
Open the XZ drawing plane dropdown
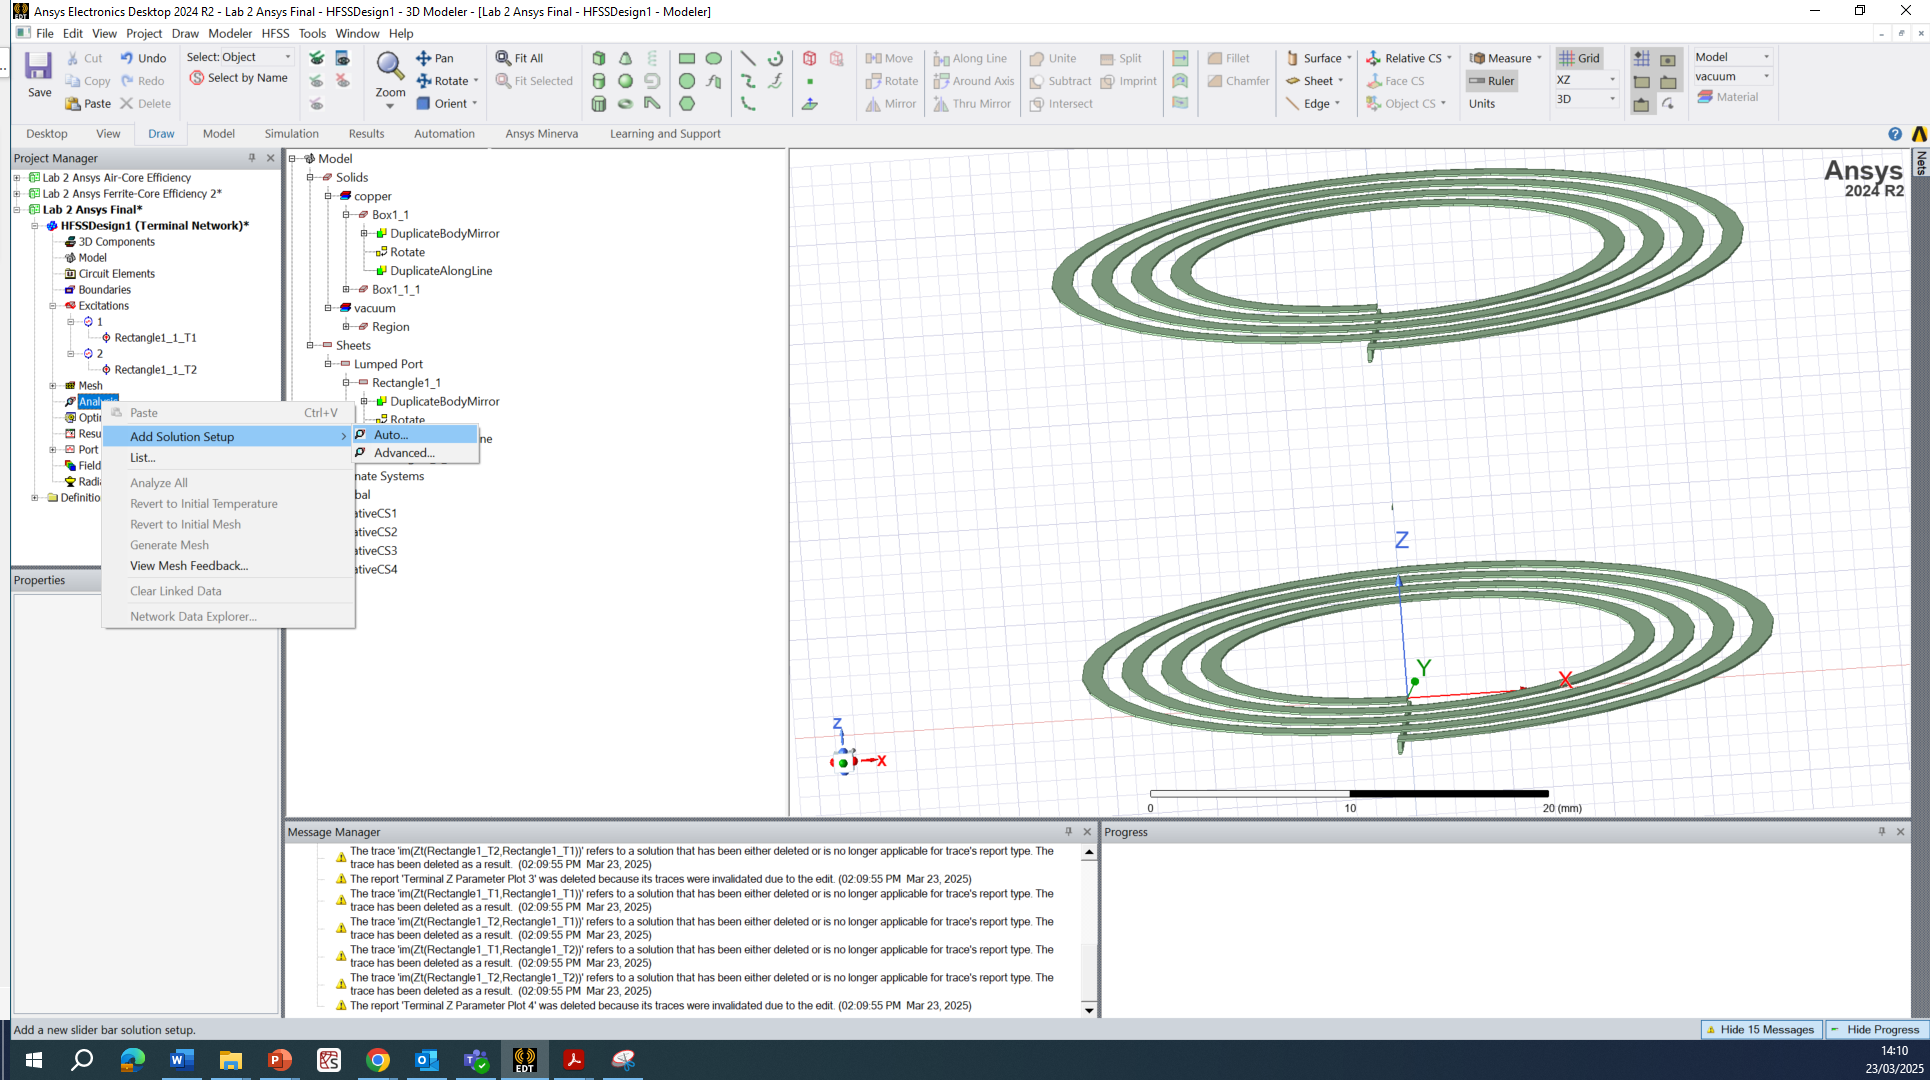pos(1612,80)
